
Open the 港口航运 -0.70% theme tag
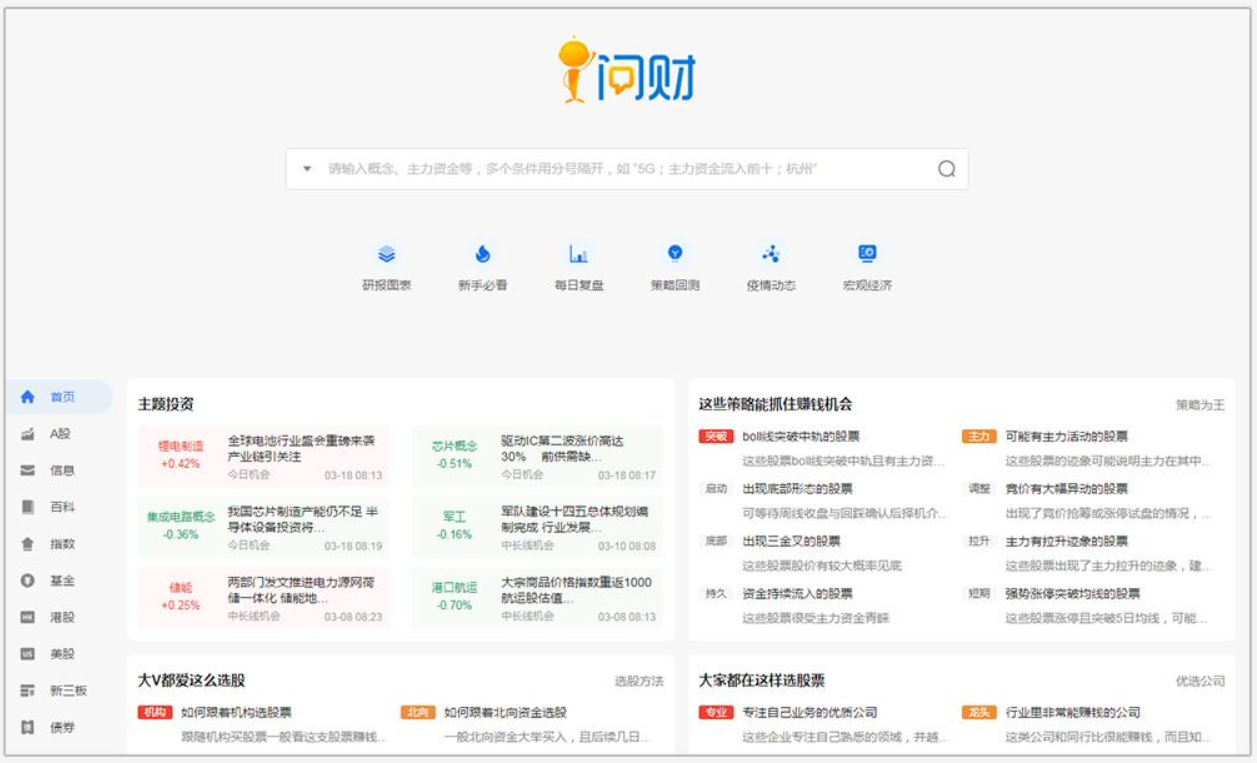point(454,597)
